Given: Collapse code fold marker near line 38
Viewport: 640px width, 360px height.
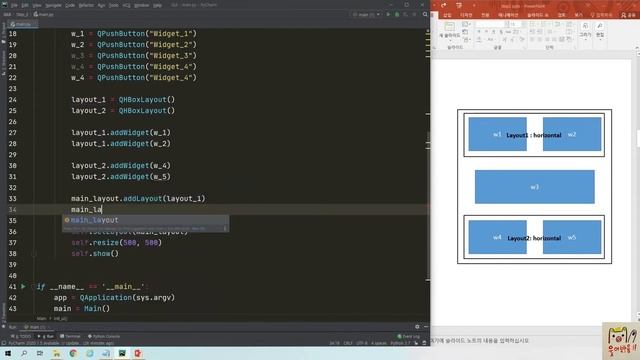Looking at the screenshot, I should 34,254.
